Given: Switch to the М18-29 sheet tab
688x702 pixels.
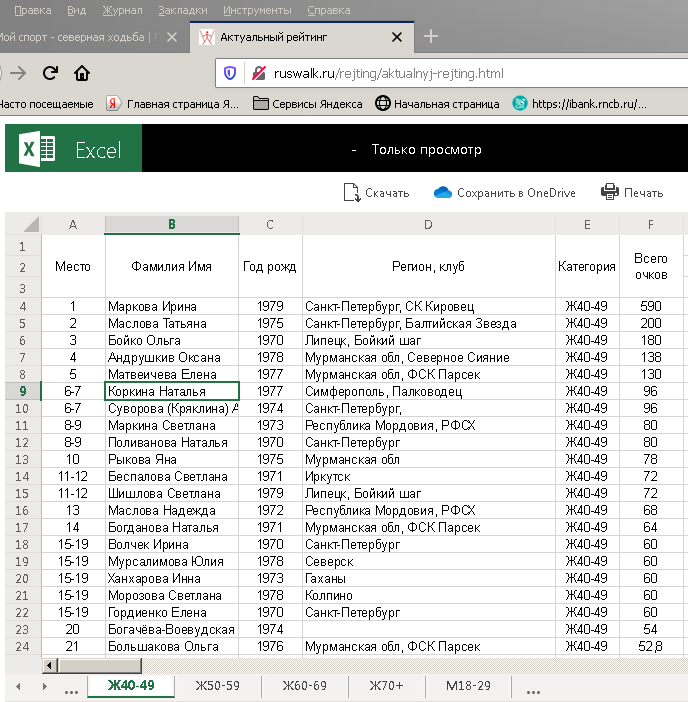Looking at the screenshot, I should (x=468, y=685).
